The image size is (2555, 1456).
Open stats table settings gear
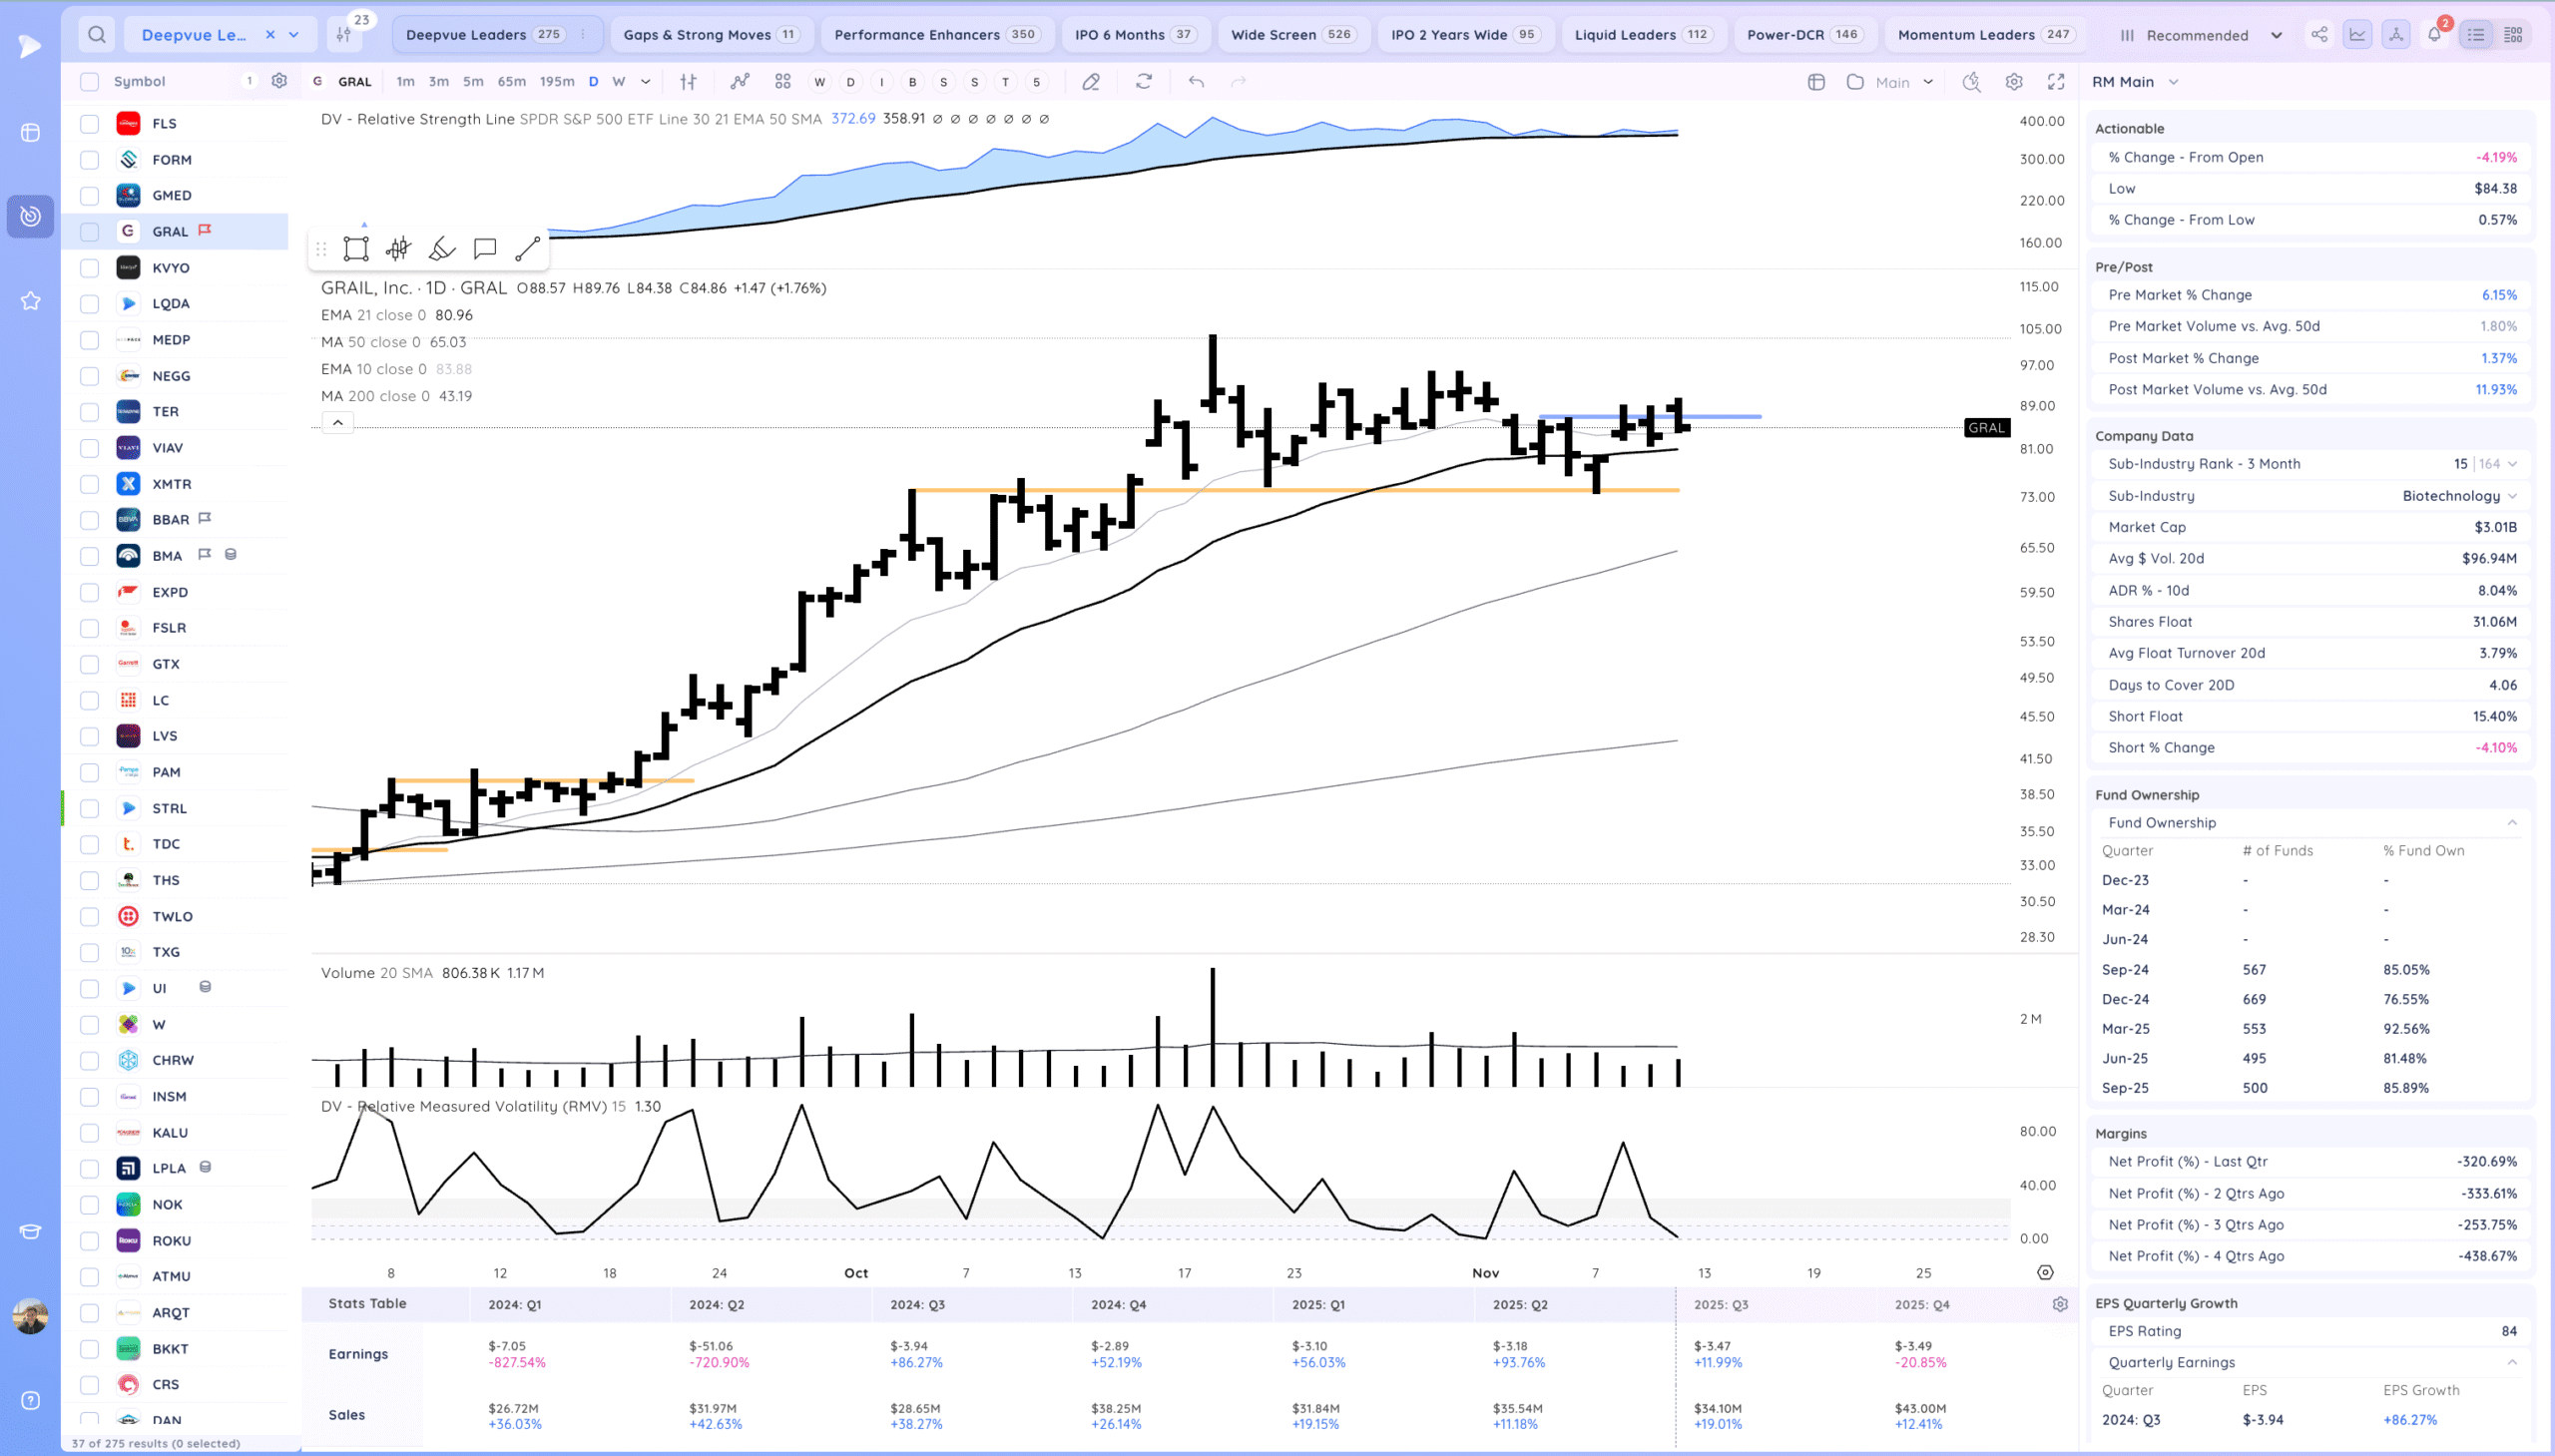tap(2059, 1304)
